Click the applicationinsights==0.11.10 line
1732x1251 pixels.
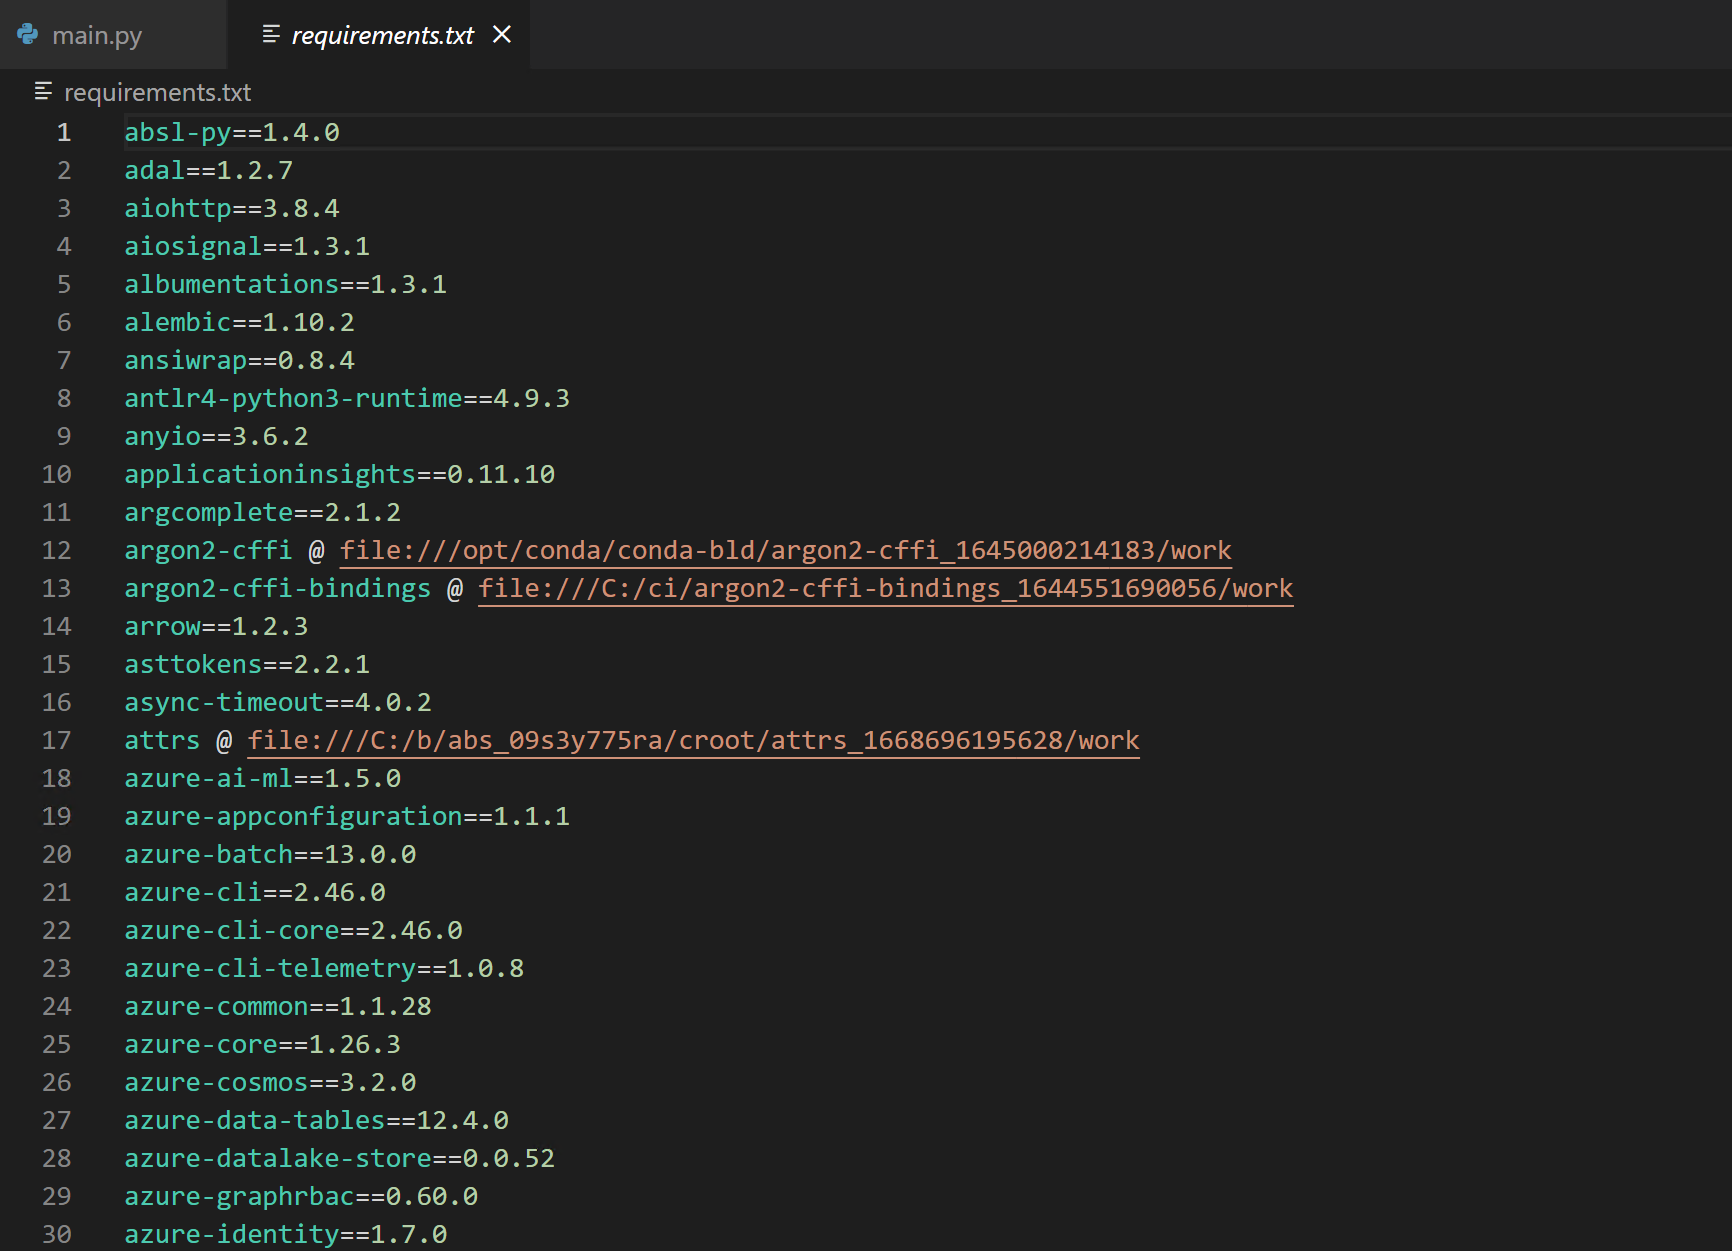[x=340, y=474]
